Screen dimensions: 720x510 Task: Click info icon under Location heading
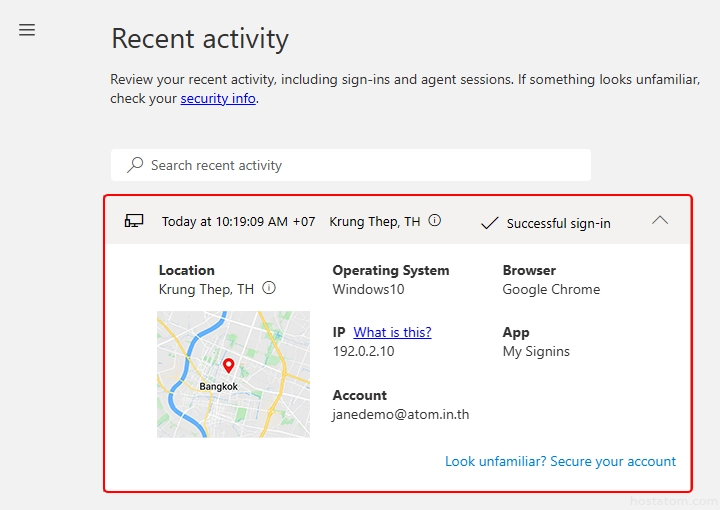(x=269, y=288)
